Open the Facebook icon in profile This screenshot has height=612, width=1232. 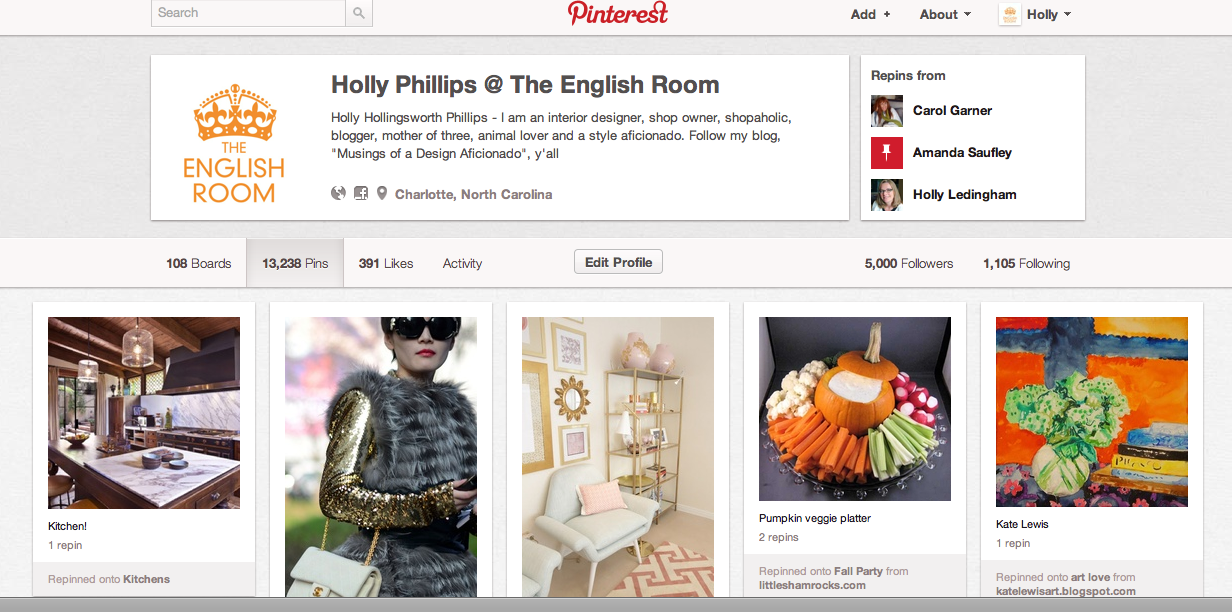pos(361,193)
